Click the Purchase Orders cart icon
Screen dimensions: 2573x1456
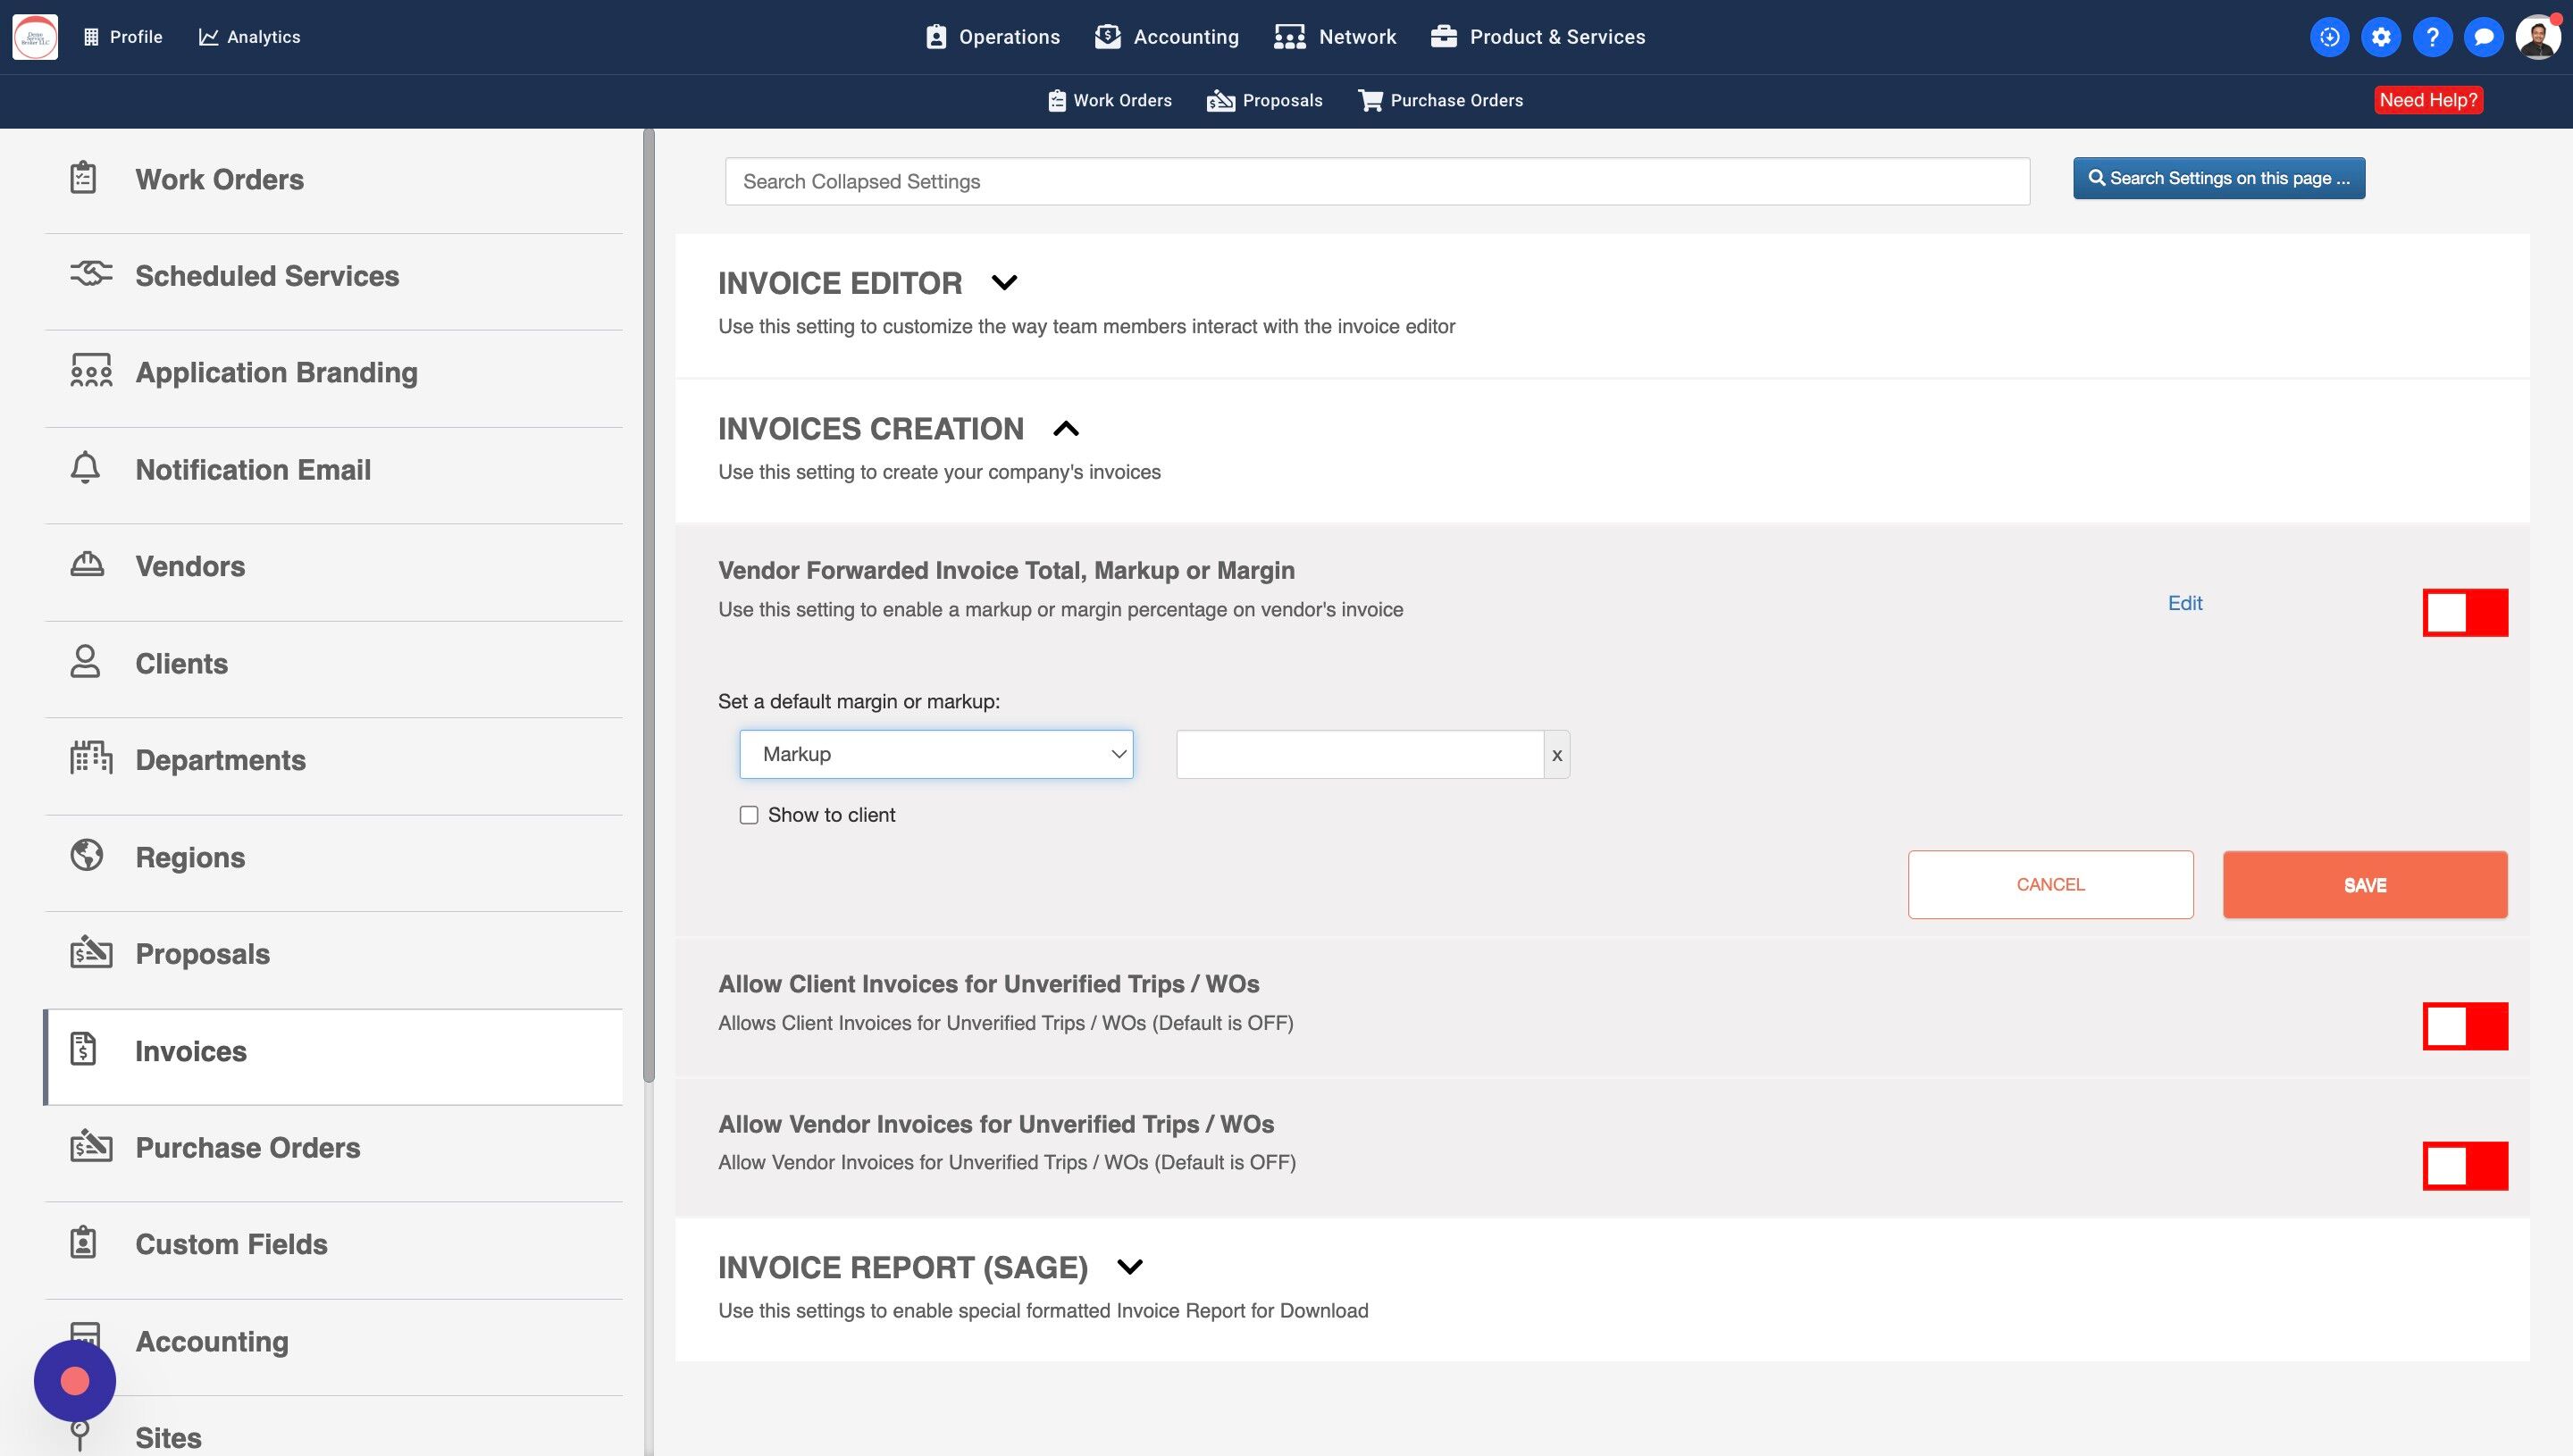1370,100
